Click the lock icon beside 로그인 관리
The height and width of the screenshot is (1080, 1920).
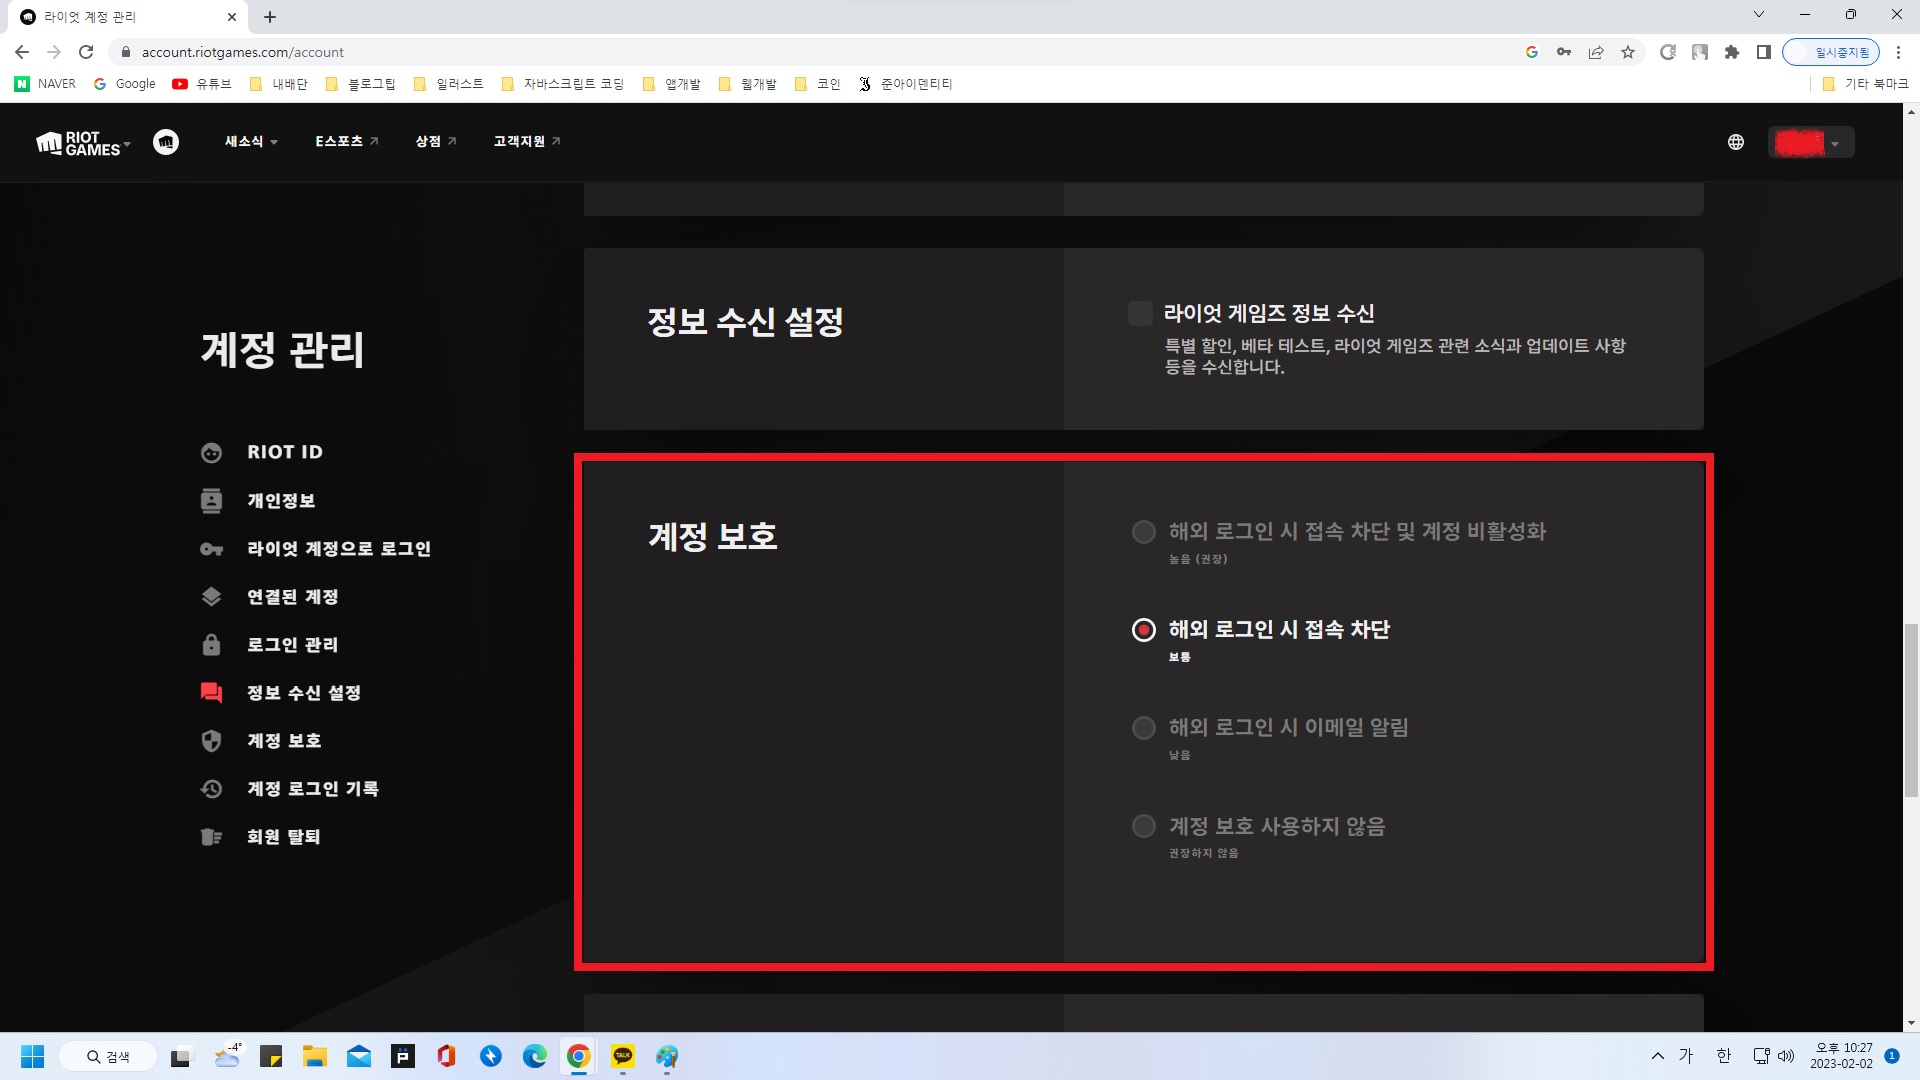tap(211, 645)
